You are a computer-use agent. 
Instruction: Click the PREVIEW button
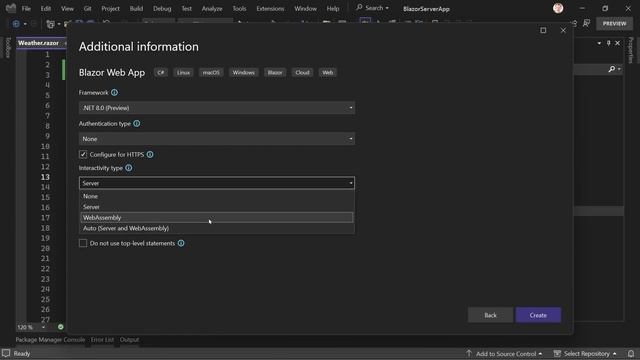614,24
